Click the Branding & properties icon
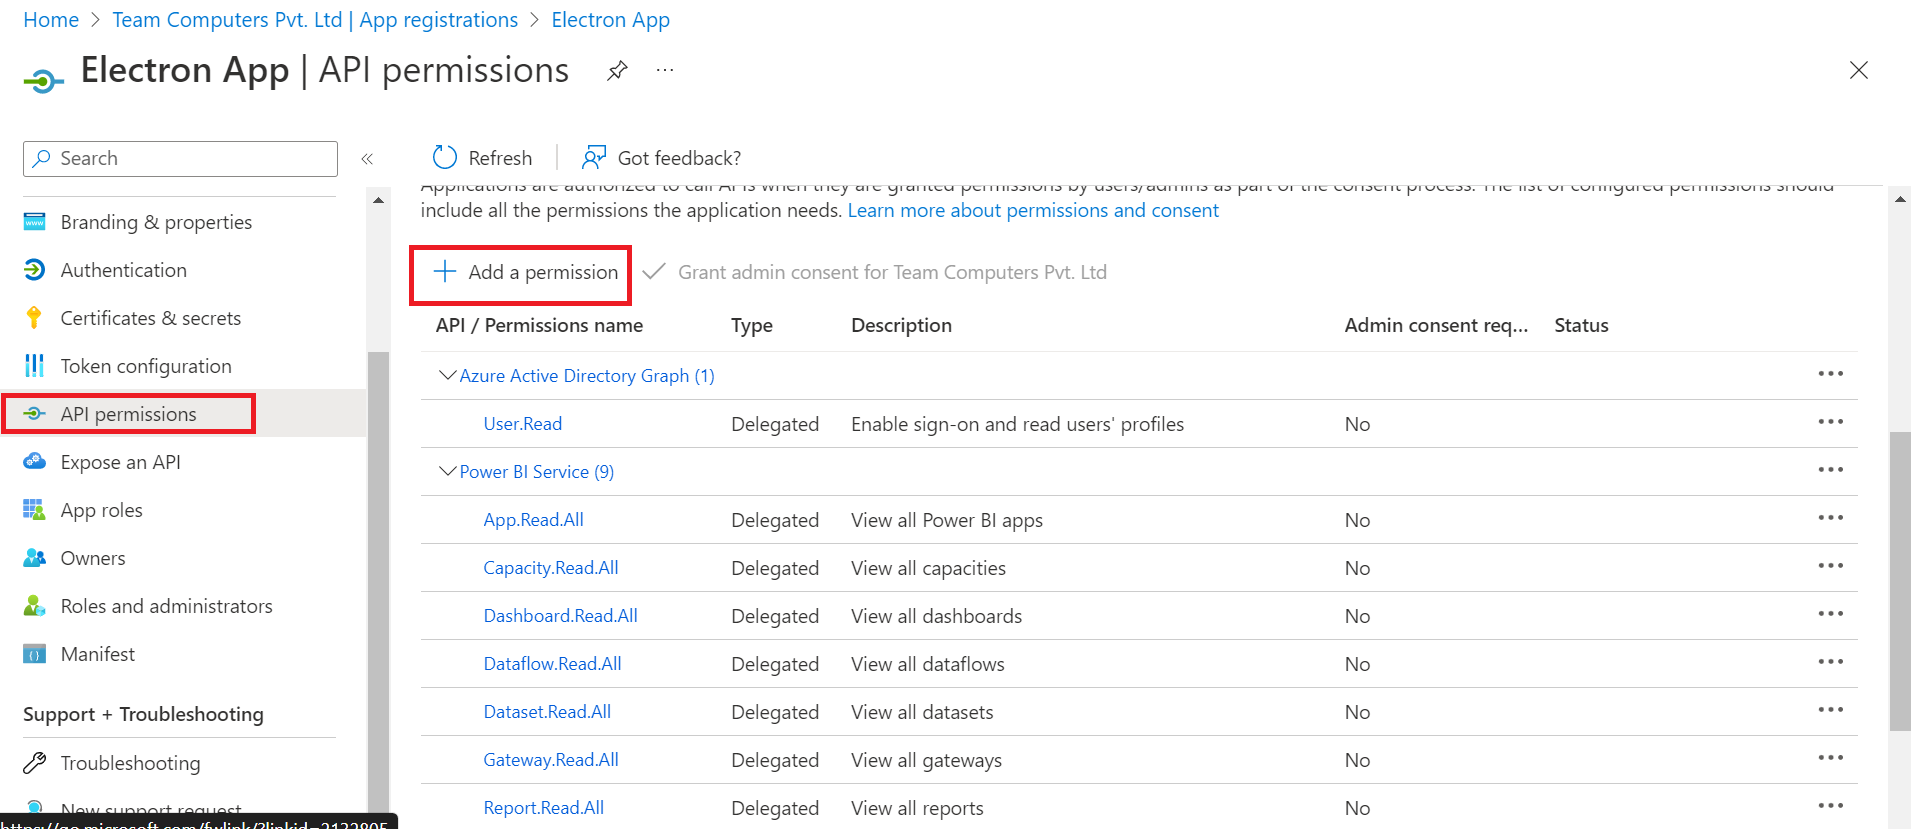Screen dimensions: 1911x829 coord(34,222)
